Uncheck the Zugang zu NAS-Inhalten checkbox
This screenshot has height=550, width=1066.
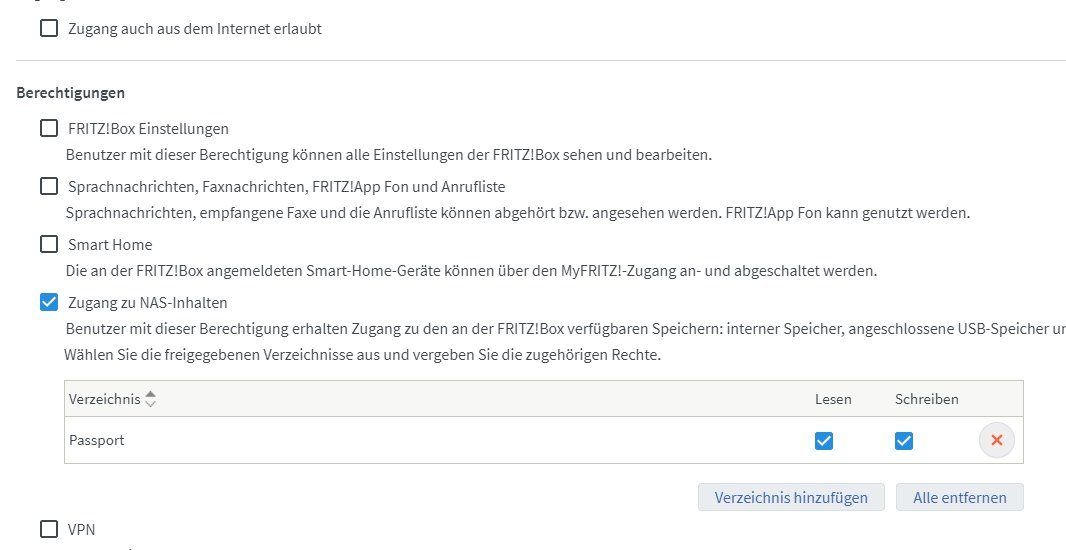click(x=49, y=302)
